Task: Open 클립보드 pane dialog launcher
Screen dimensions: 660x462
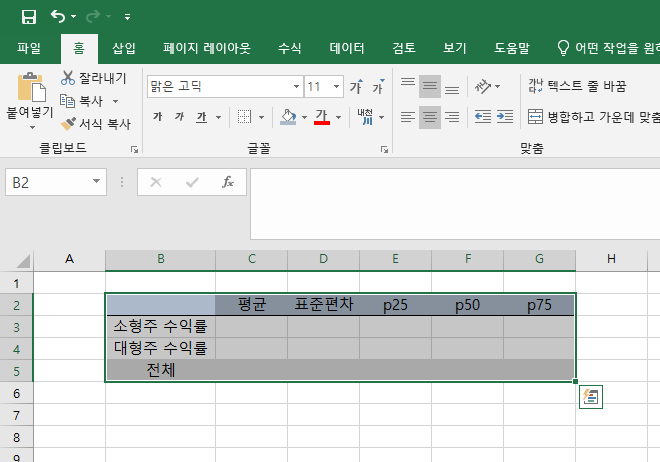Action: 134,149
